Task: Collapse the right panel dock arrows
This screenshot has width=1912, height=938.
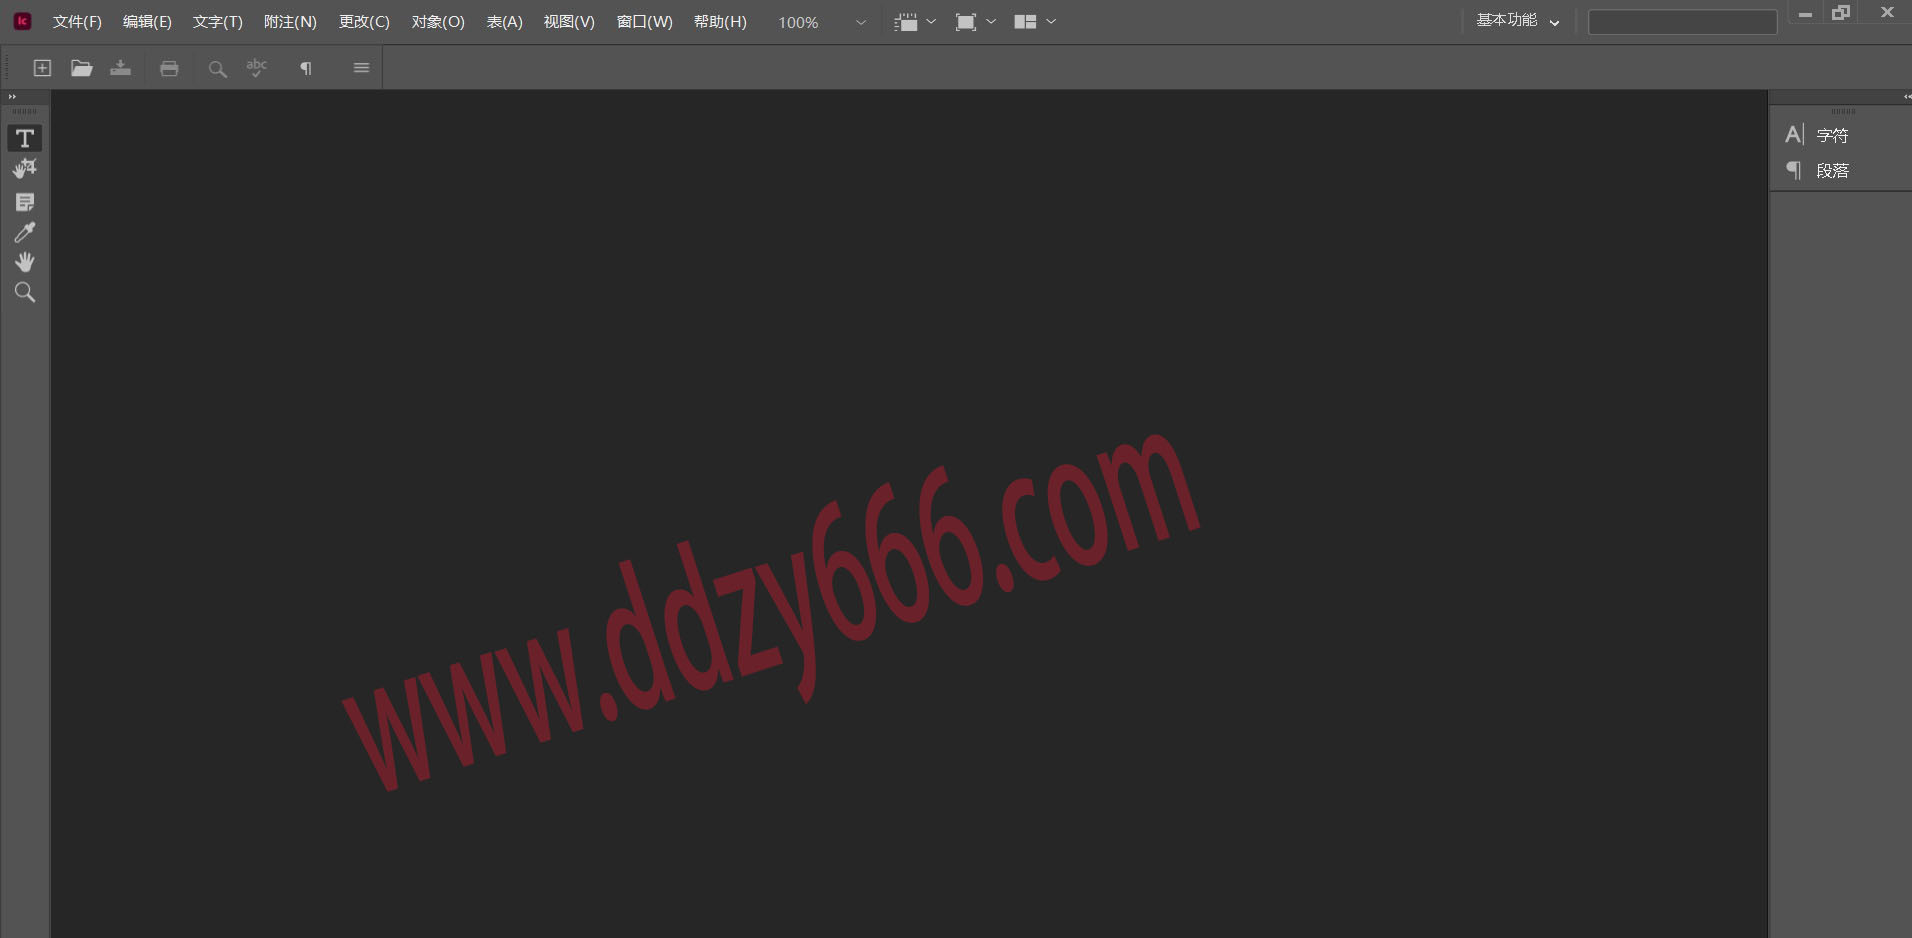Action: tap(1906, 97)
